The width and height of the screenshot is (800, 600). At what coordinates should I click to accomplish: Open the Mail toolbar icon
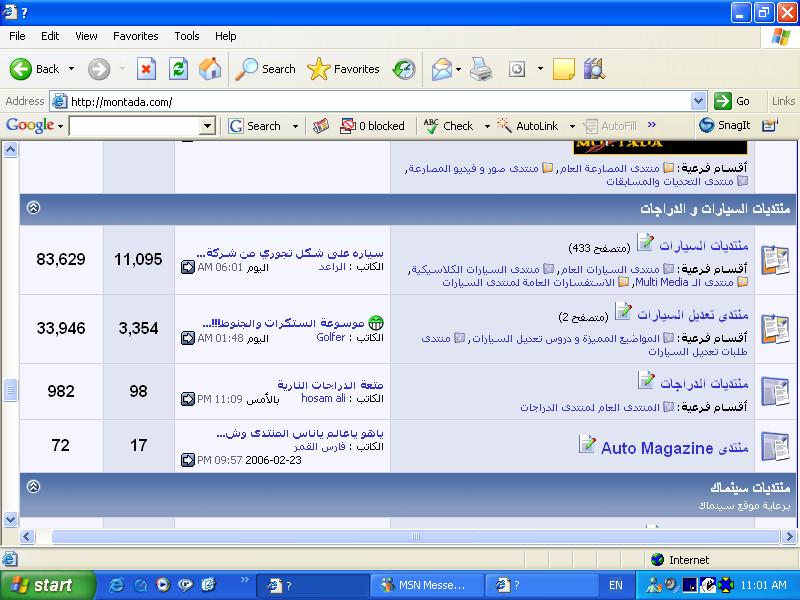click(x=441, y=69)
